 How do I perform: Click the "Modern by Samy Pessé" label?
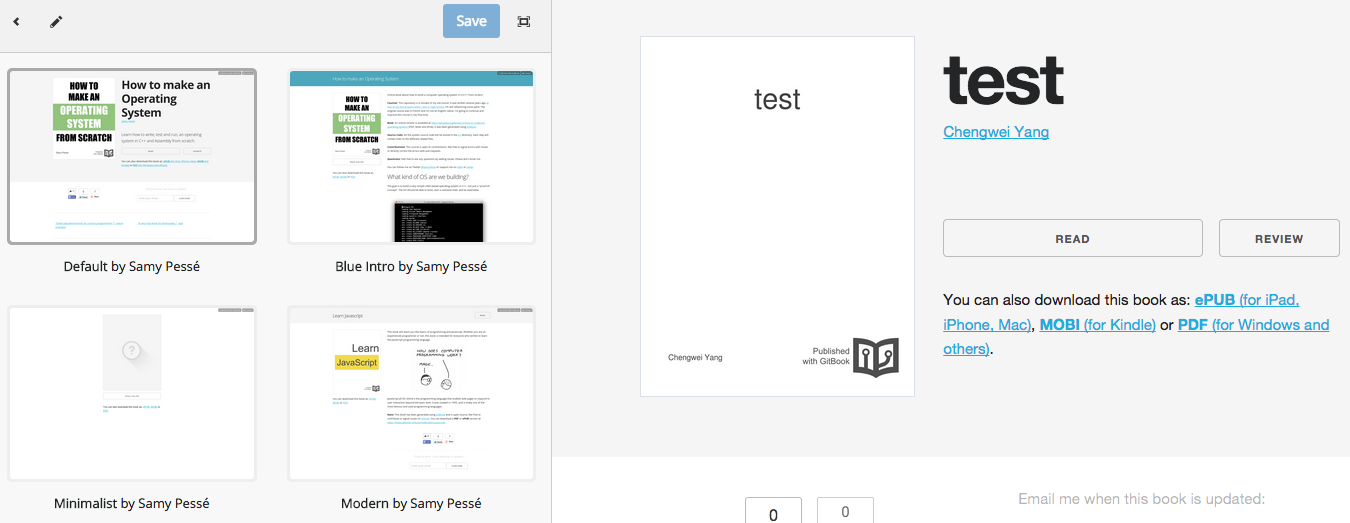point(411,503)
